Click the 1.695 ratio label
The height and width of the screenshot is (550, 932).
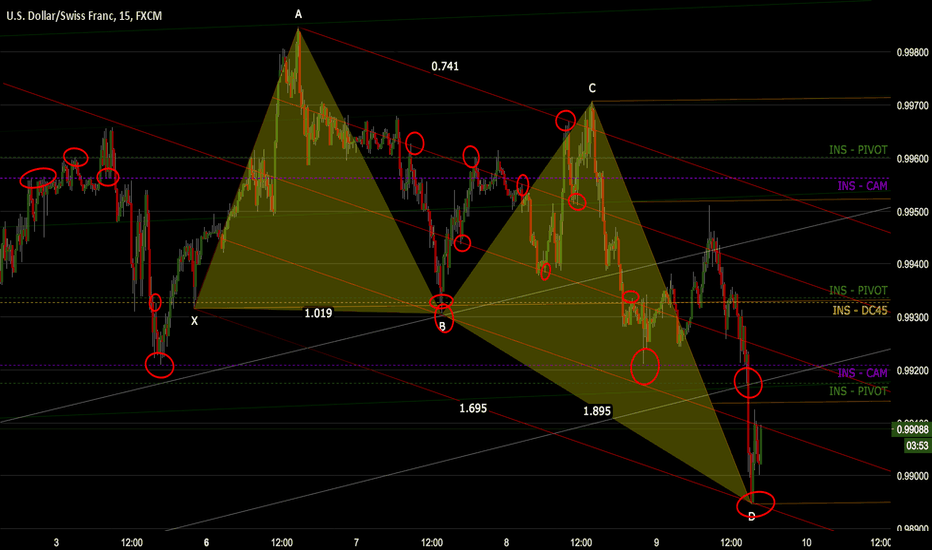[x=473, y=408]
